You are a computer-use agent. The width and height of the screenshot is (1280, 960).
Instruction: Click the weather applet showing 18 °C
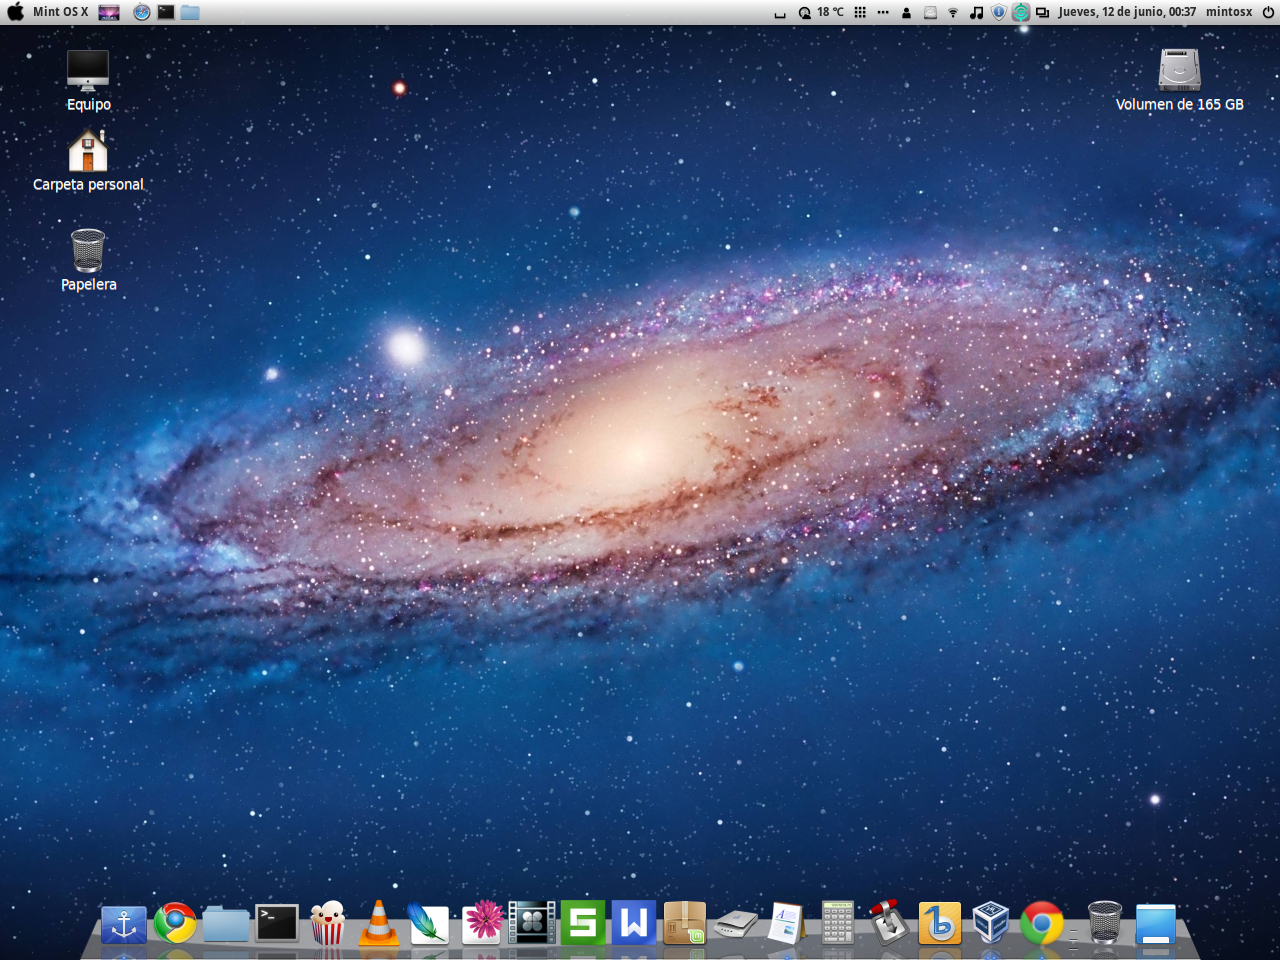pos(821,13)
